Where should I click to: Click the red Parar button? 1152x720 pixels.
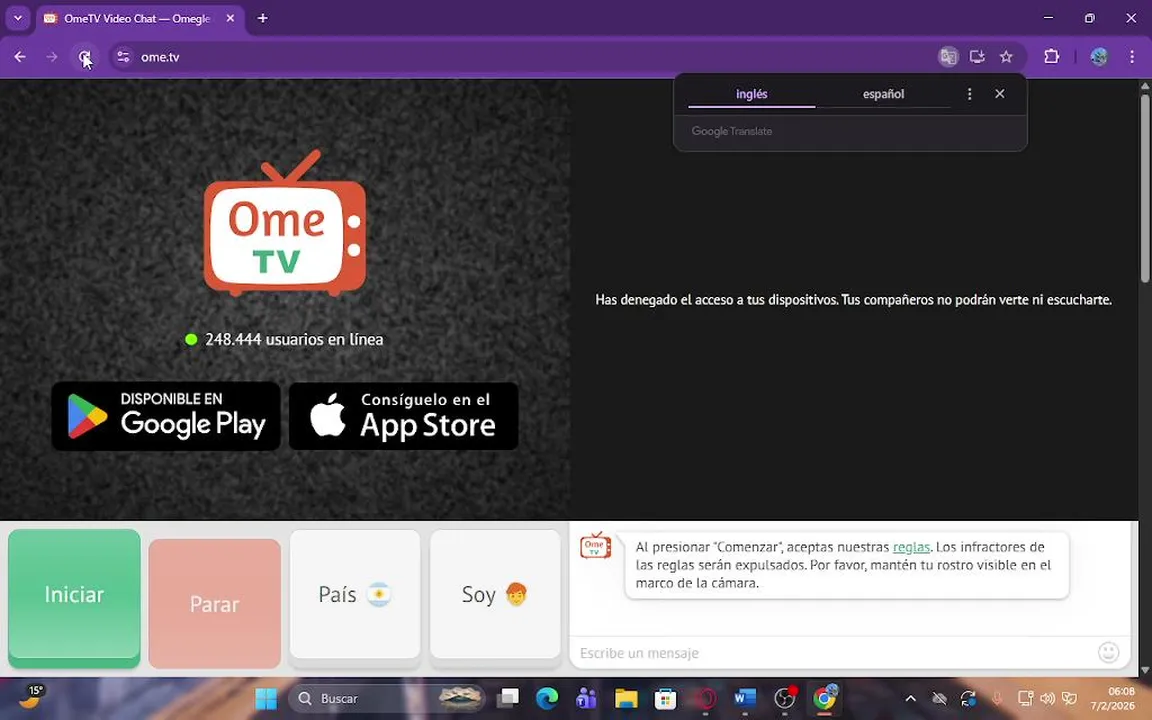(x=215, y=603)
